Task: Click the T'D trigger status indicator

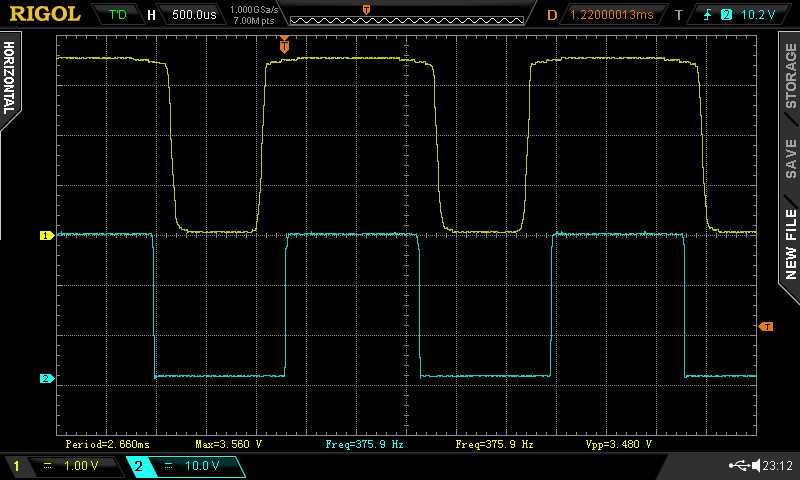Action: click(117, 14)
